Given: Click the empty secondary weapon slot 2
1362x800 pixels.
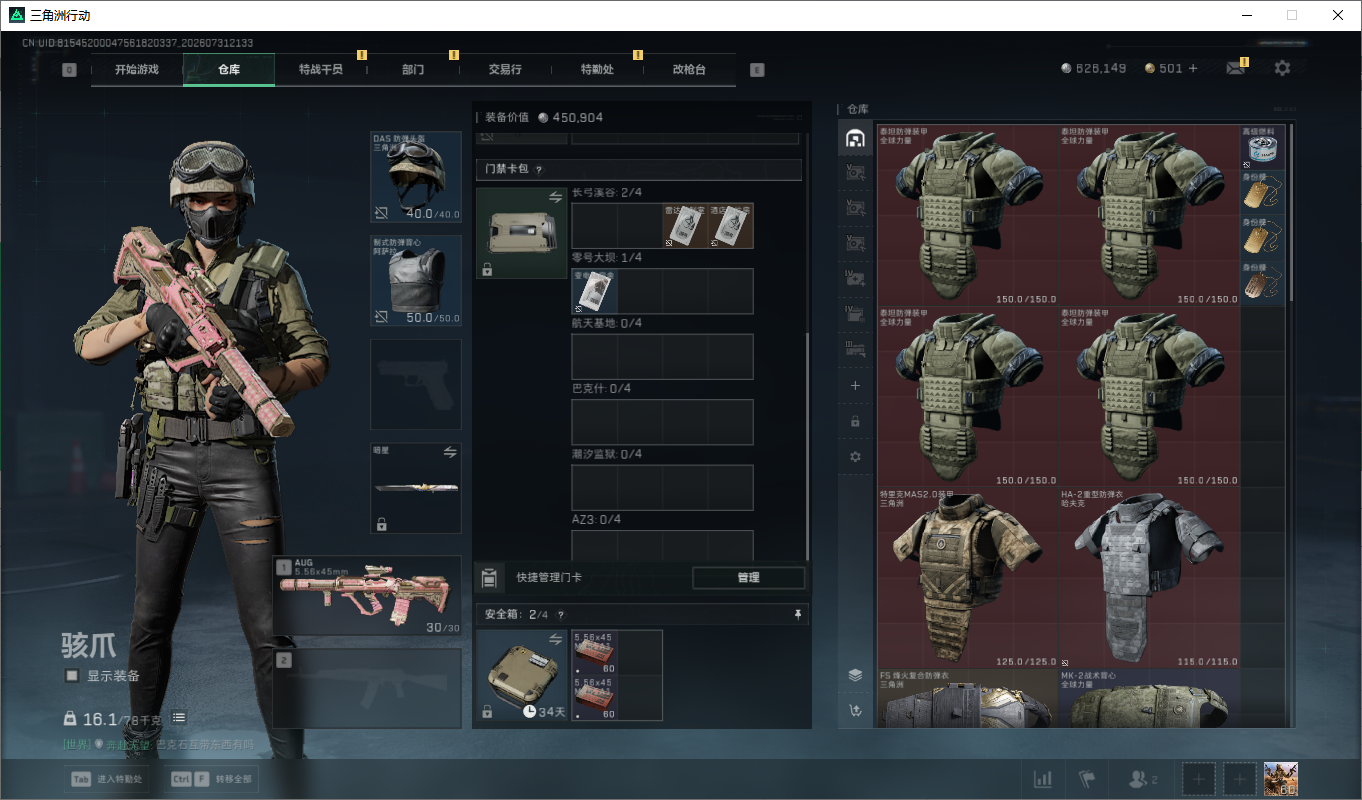Looking at the screenshot, I should coord(367,688).
